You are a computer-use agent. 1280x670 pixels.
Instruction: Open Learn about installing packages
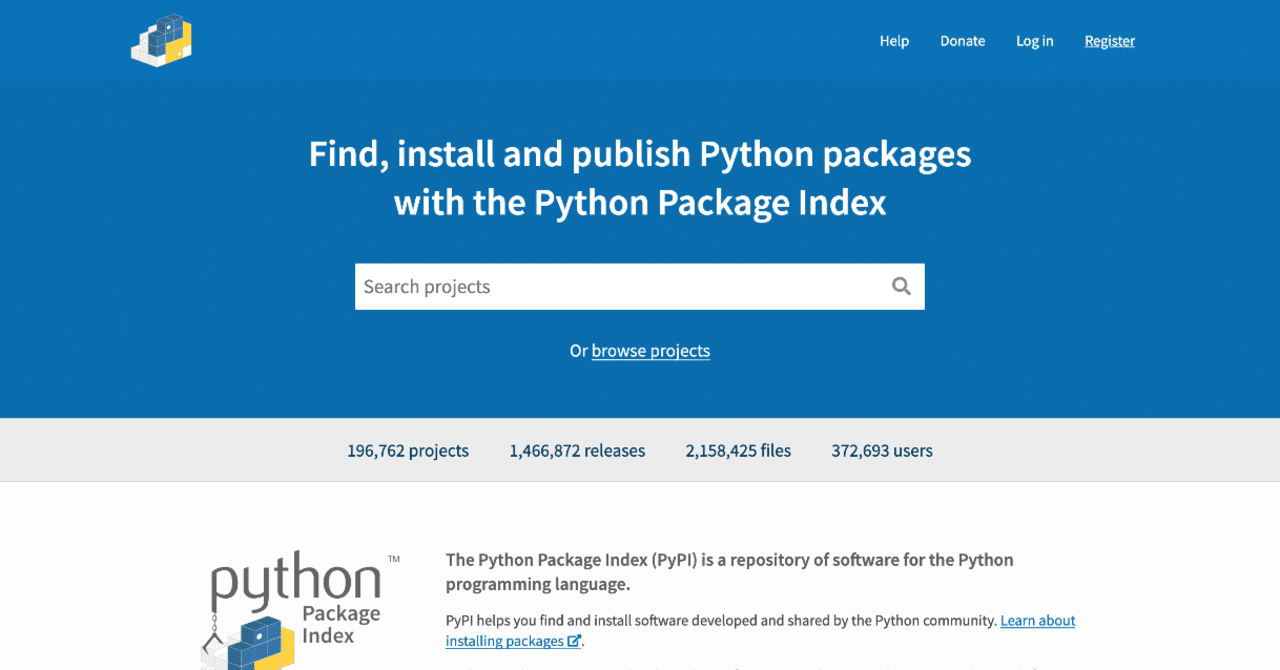[x=1037, y=620]
